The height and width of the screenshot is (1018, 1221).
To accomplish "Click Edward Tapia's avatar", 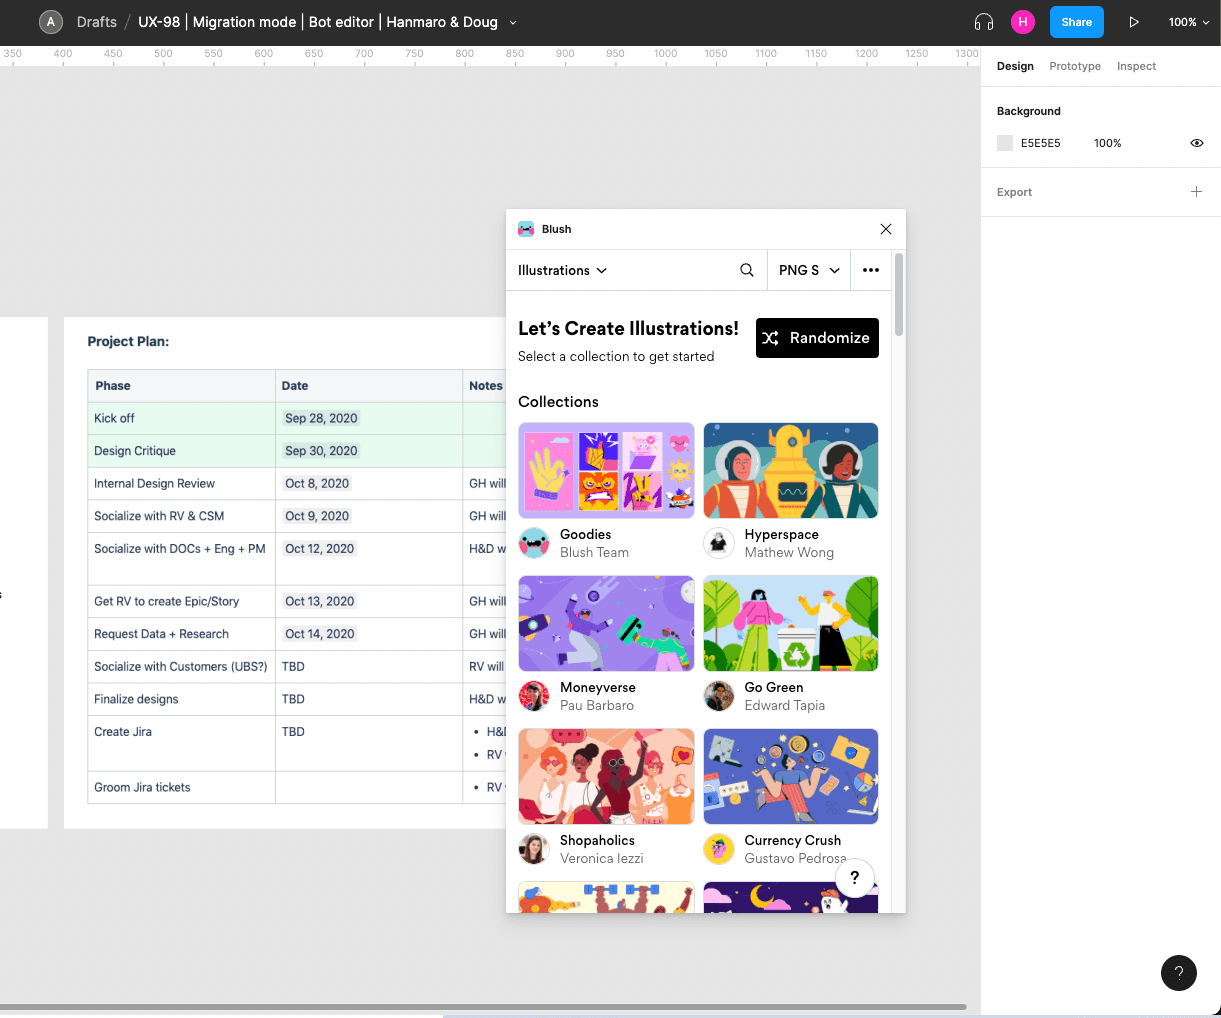I will coord(719,696).
